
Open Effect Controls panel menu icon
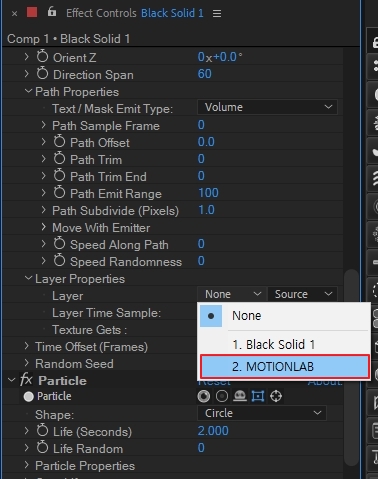tap(217, 13)
